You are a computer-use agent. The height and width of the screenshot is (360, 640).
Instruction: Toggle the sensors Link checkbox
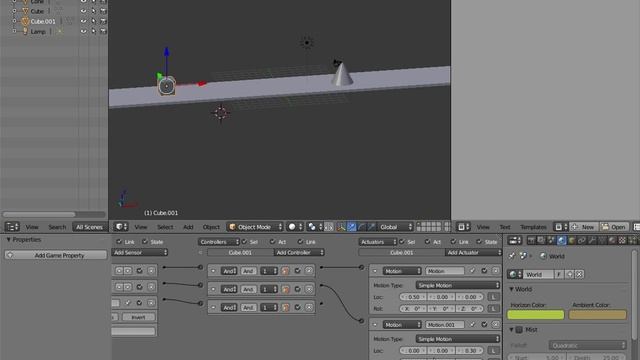pos(119,242)
